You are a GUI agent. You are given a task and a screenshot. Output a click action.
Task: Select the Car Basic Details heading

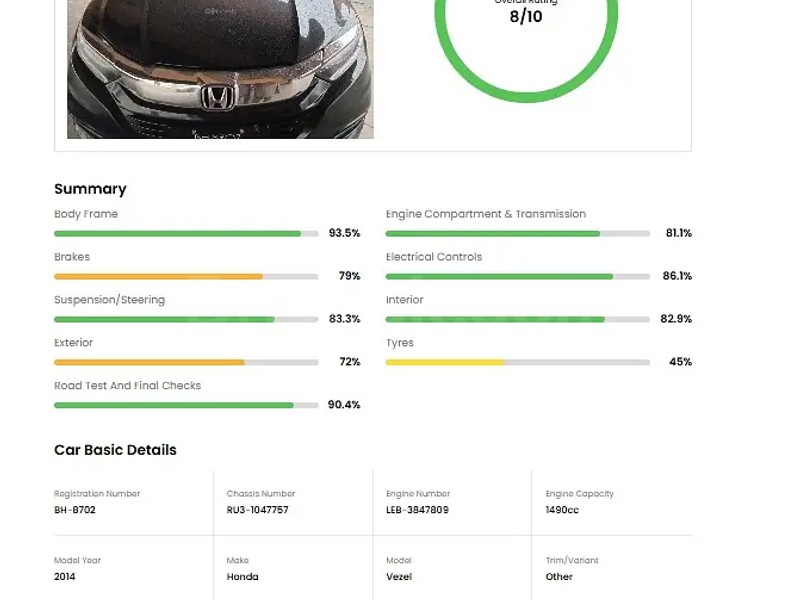pos(115,450)
